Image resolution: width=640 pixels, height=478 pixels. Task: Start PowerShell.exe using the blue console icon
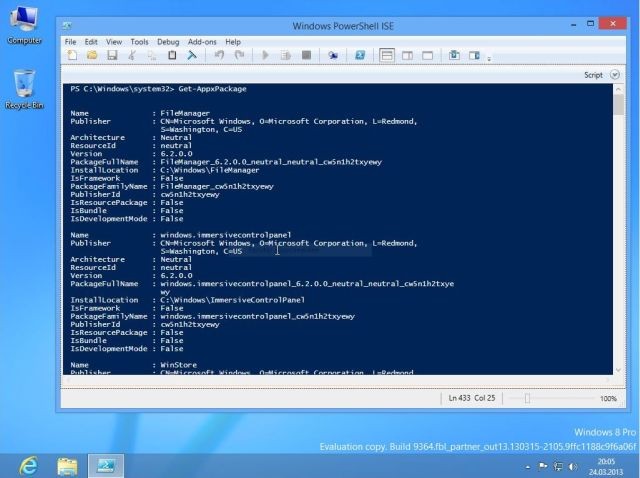click(x=360, y=55)
